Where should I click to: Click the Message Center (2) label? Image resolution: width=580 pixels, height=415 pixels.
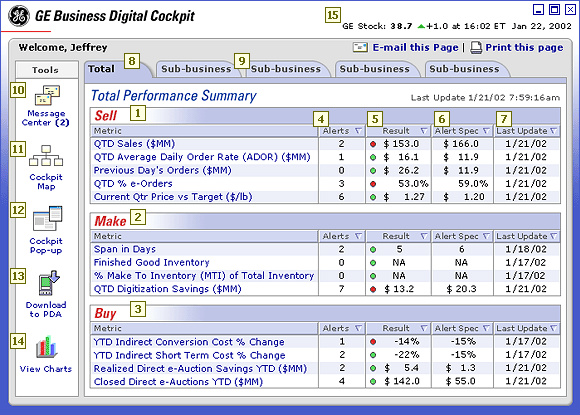(x=45, y=118)
